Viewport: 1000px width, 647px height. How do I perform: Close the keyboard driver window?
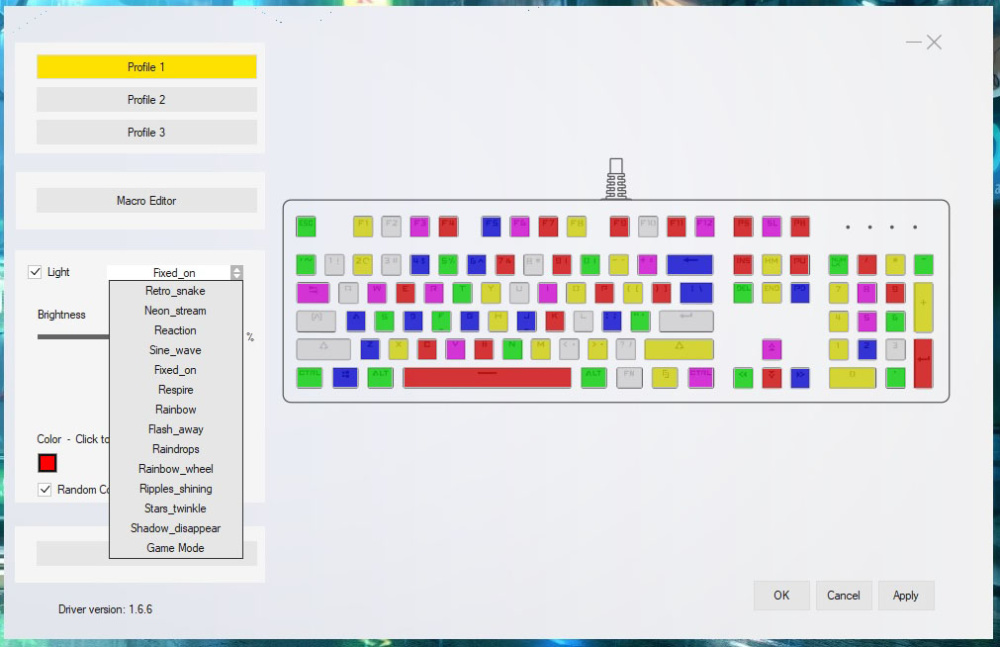click(934, 43)
